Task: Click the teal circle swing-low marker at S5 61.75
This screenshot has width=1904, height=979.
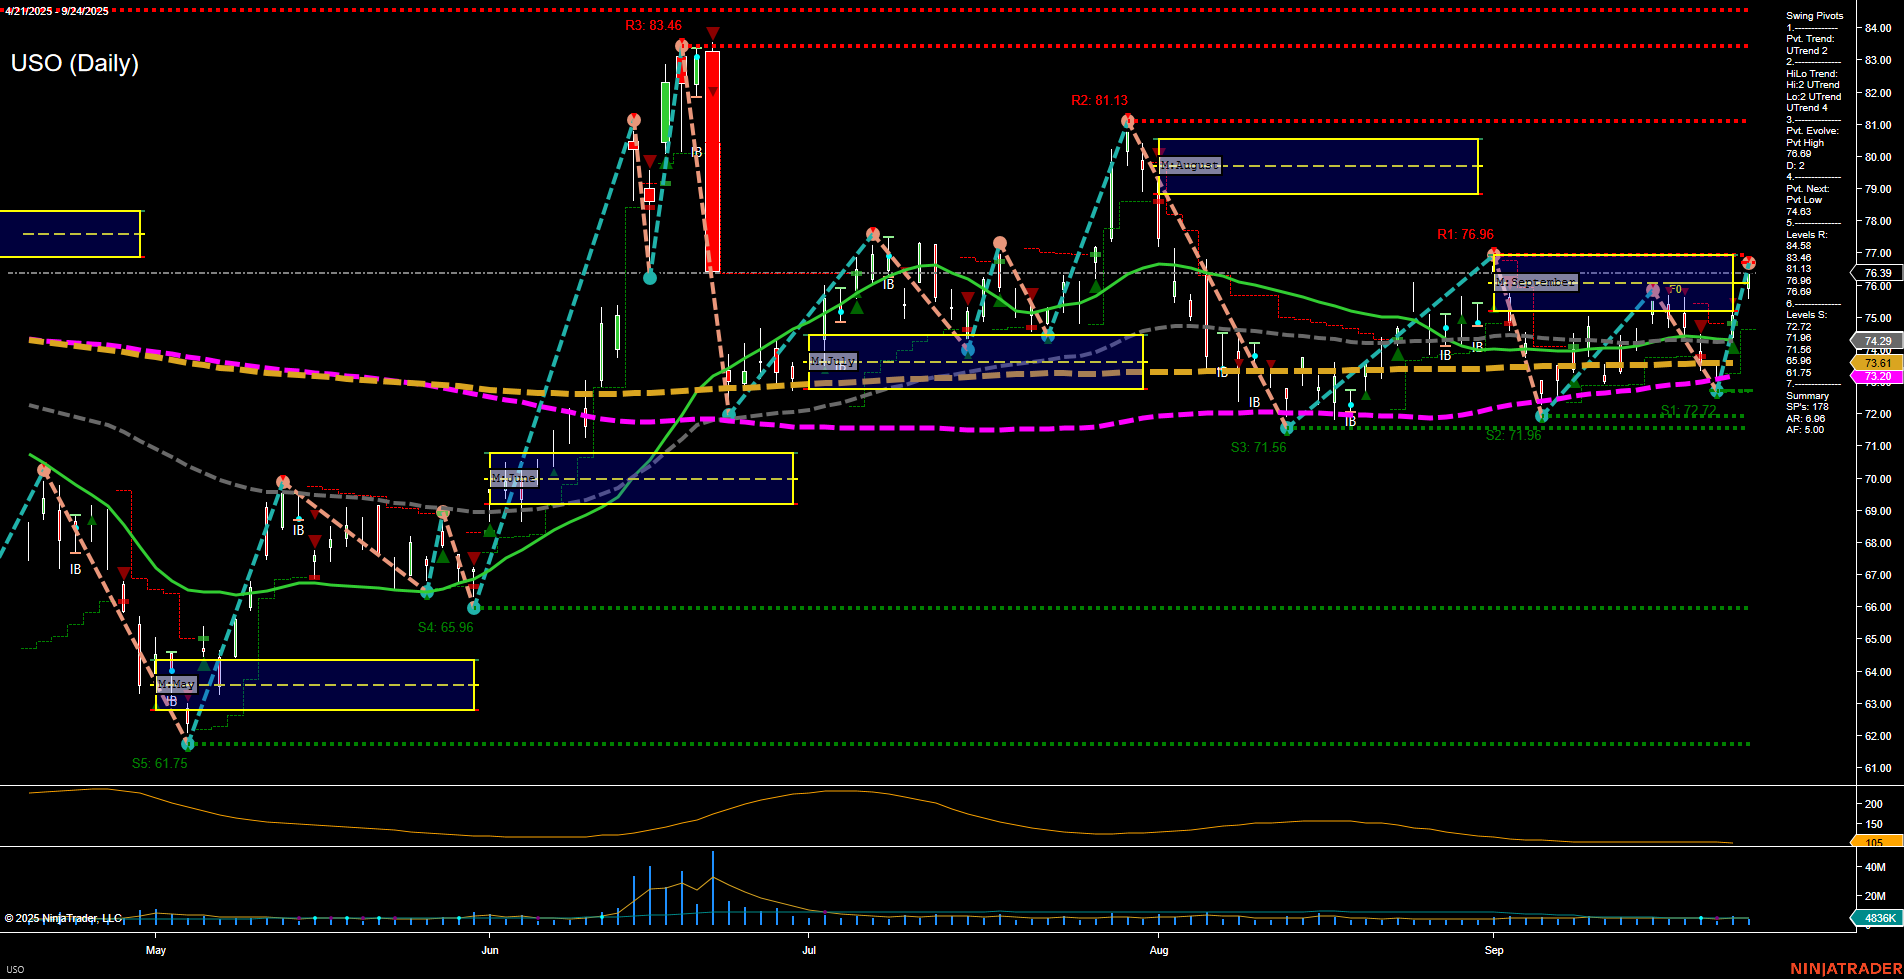Action: [188, 744]
